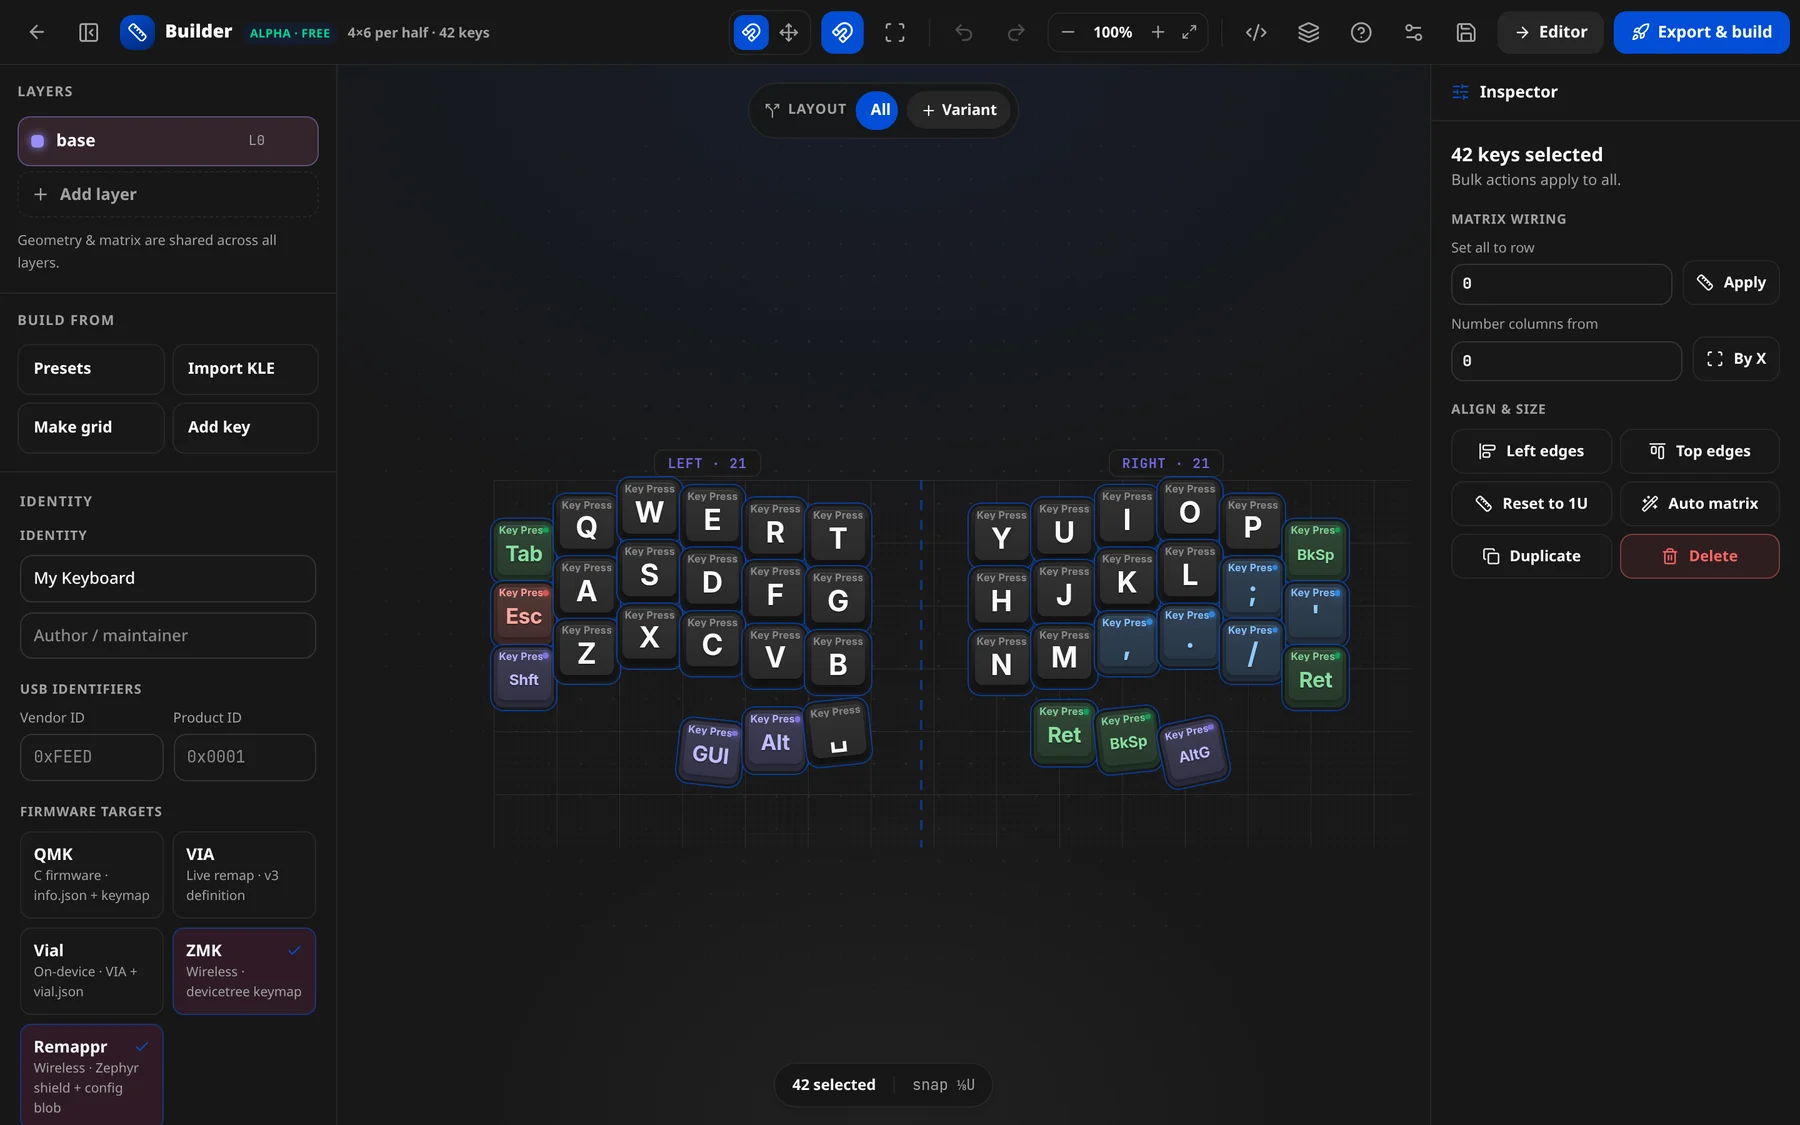Open the settings sliders icon in toolbar
The image size is (1800, 1125).
pyautogui.click(x=1413, y=32)
